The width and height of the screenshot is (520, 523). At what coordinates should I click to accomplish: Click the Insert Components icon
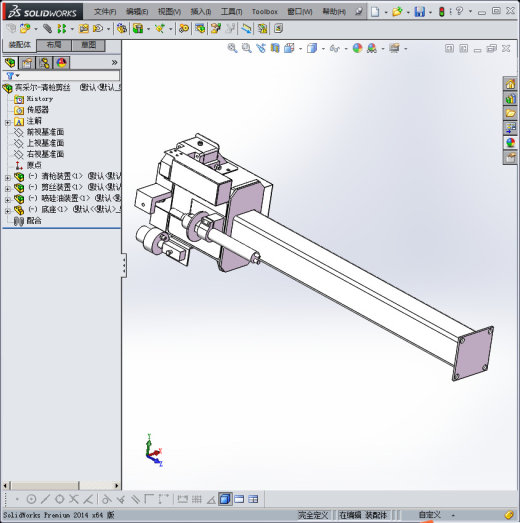25,29
